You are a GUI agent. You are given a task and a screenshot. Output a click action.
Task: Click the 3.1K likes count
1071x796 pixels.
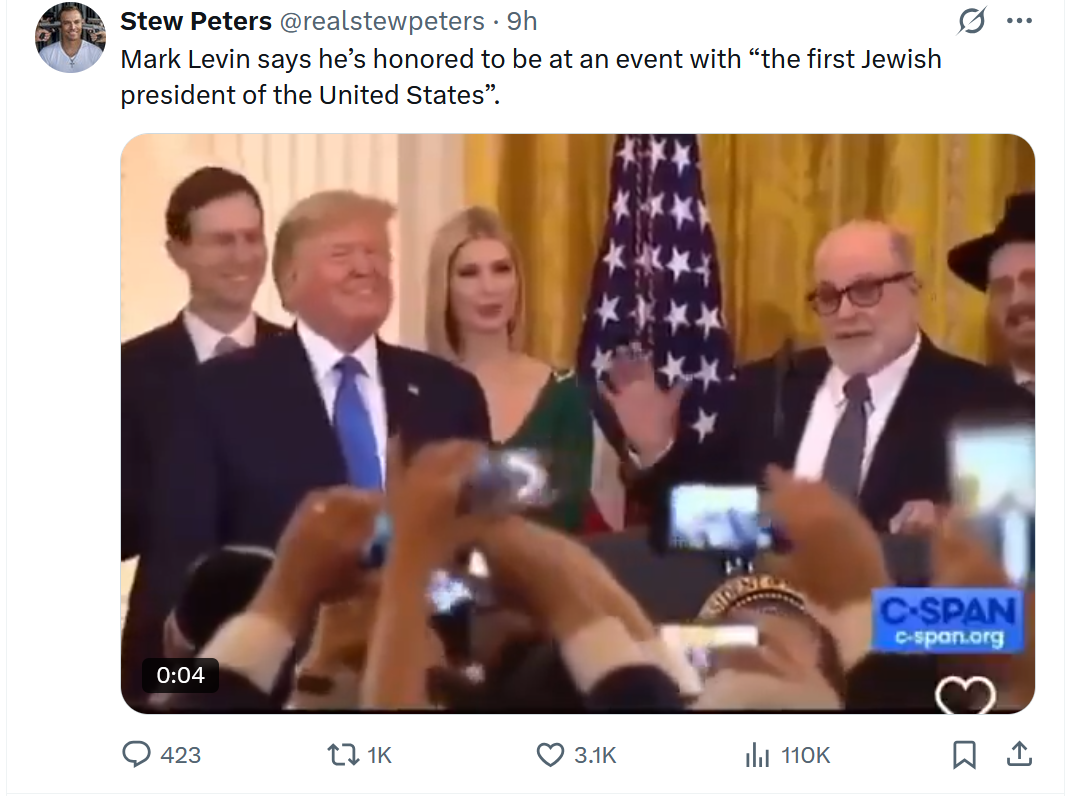tap(595, 755)
